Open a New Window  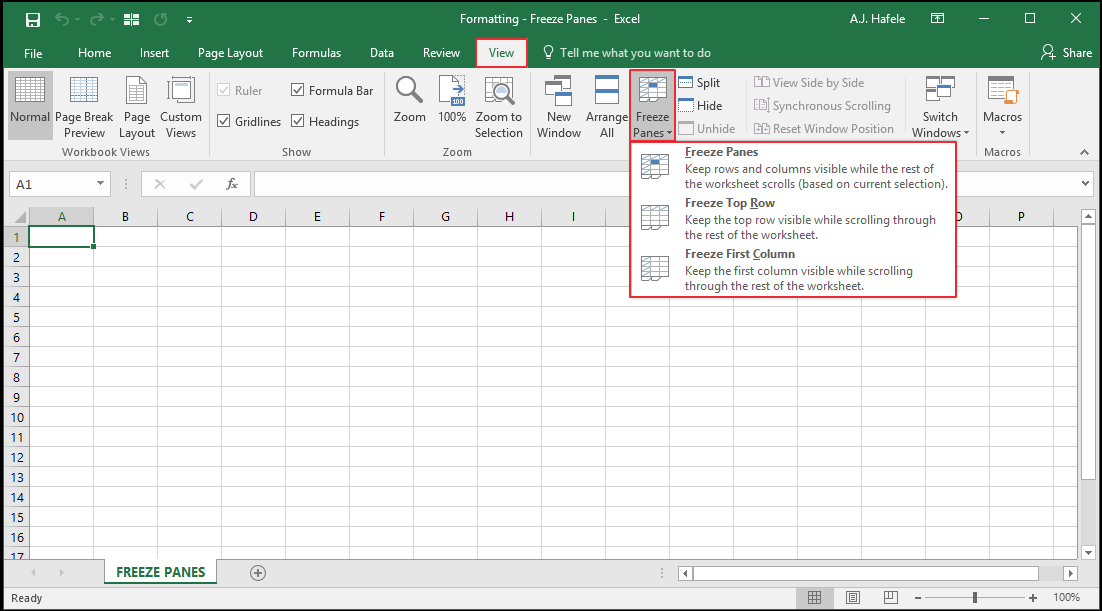559,105
